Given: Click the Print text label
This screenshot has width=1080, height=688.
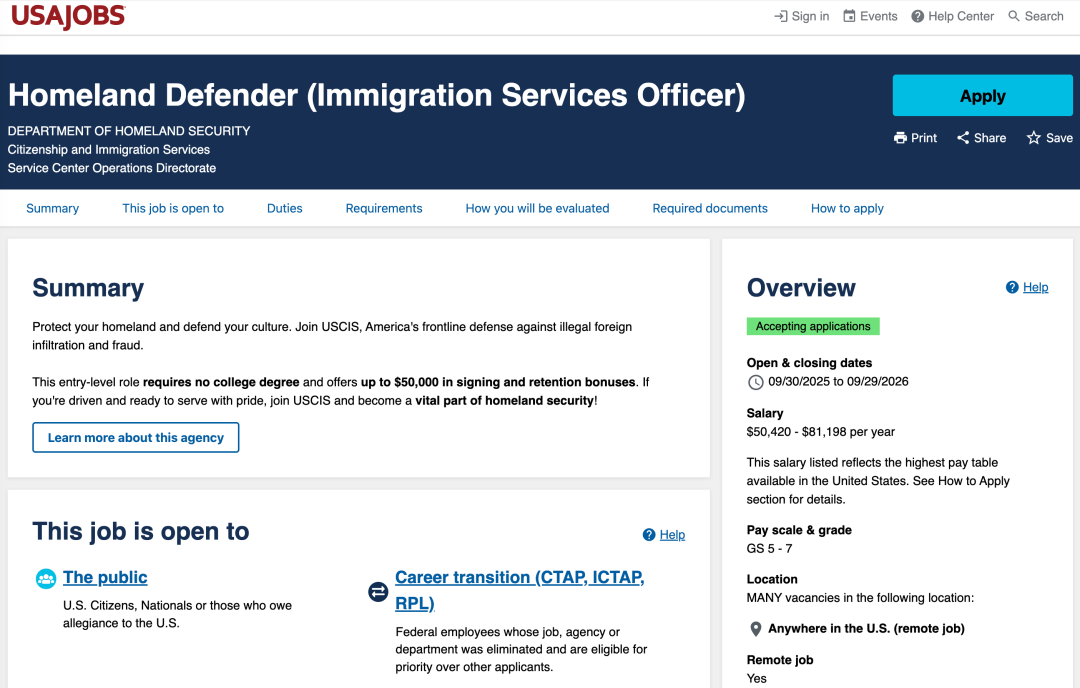Looking at the screenshot, I should 924,138.
